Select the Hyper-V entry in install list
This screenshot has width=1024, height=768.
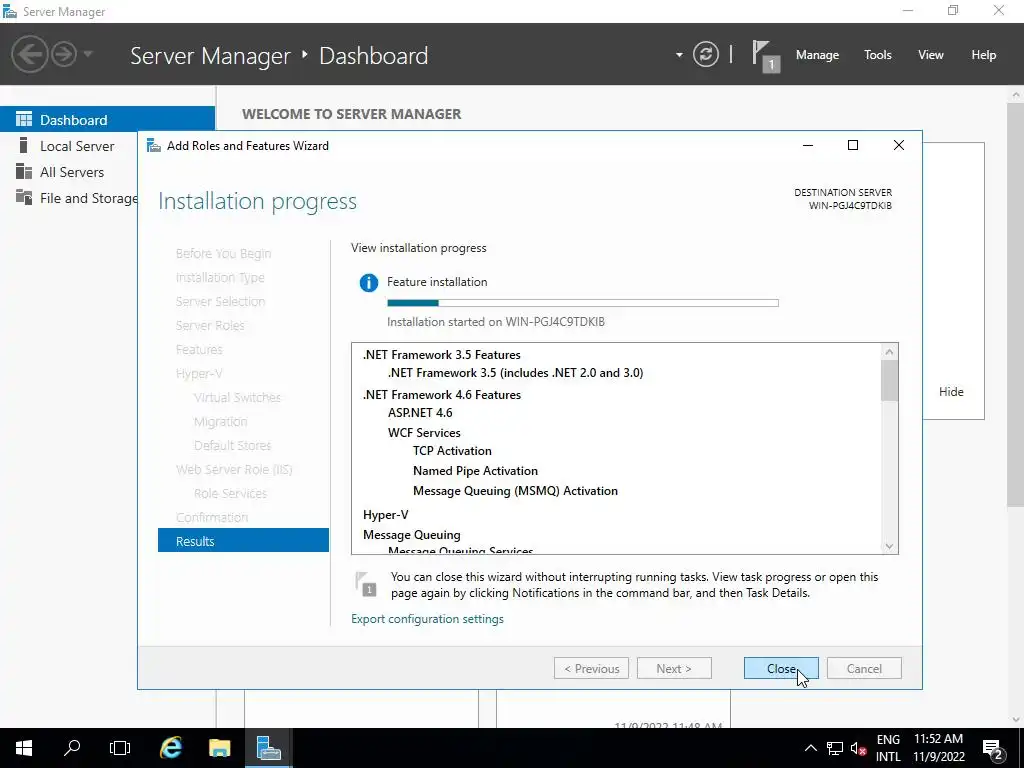(385, 515)
